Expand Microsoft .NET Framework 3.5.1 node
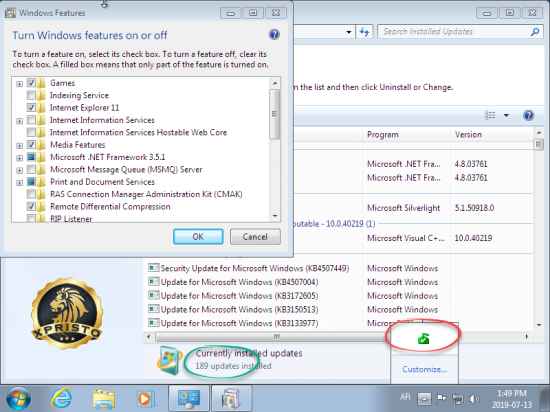This screenshot has width=550, height=412. click(20, 158)
